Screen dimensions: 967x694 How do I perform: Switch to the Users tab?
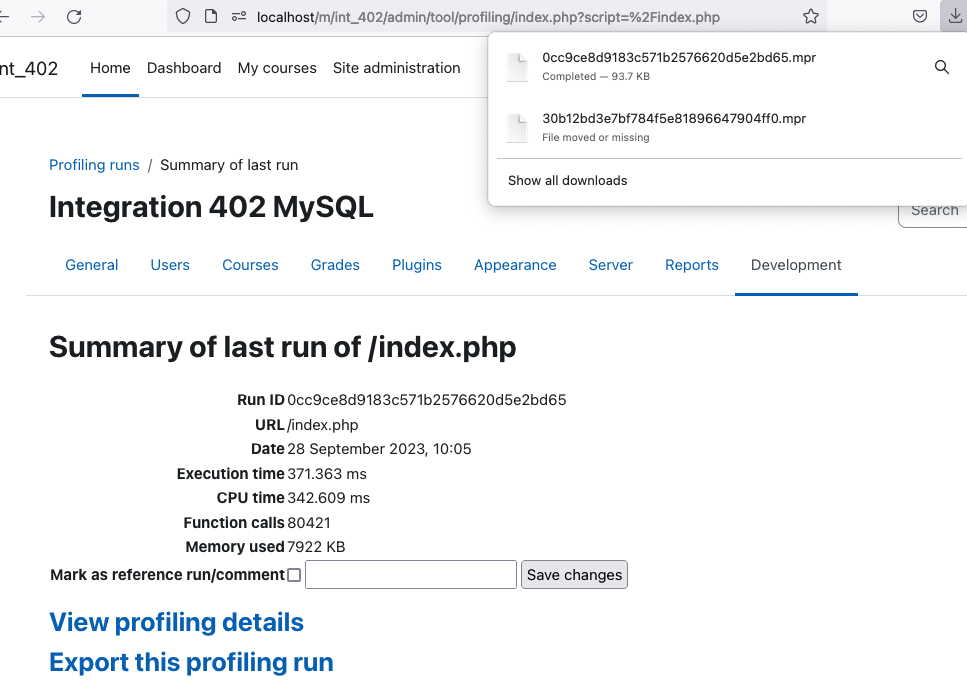click(x=170, y=265)
